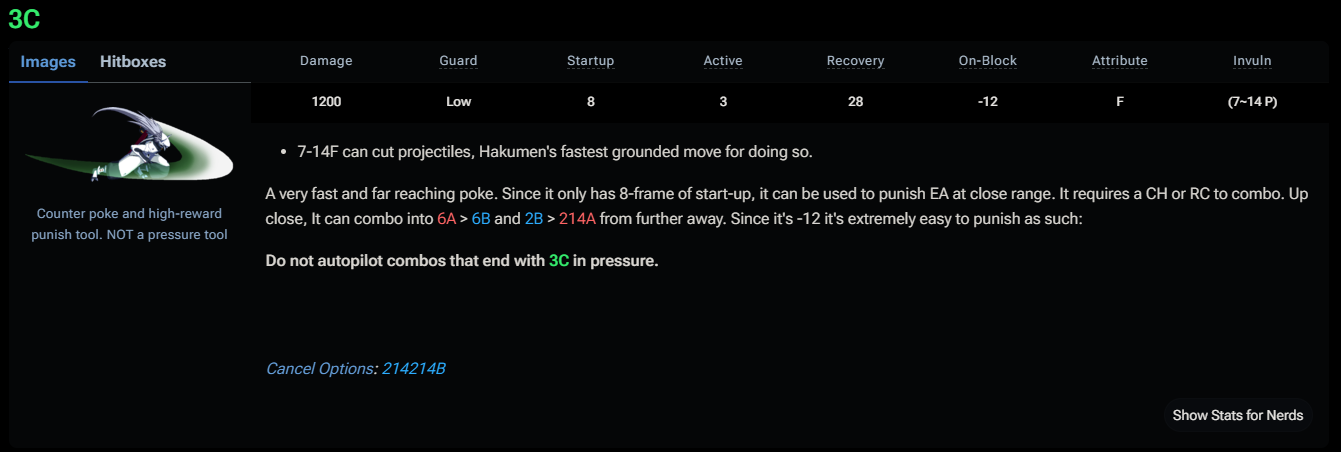The width and height of the screenshot is (1341, 452).
Task: Open the red 6A move link
Action: click(447, 216)
